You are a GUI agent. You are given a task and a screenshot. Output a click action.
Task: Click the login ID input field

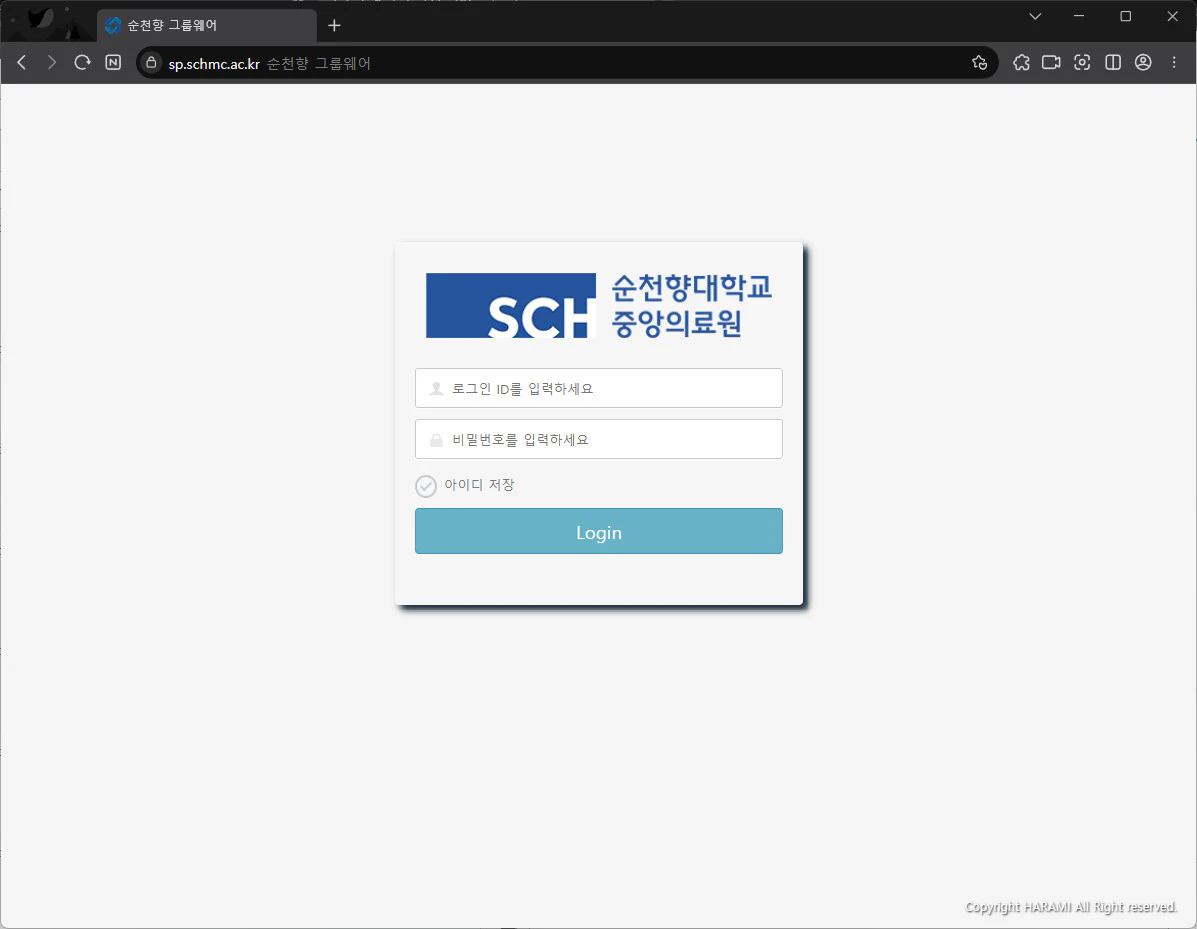598,388
